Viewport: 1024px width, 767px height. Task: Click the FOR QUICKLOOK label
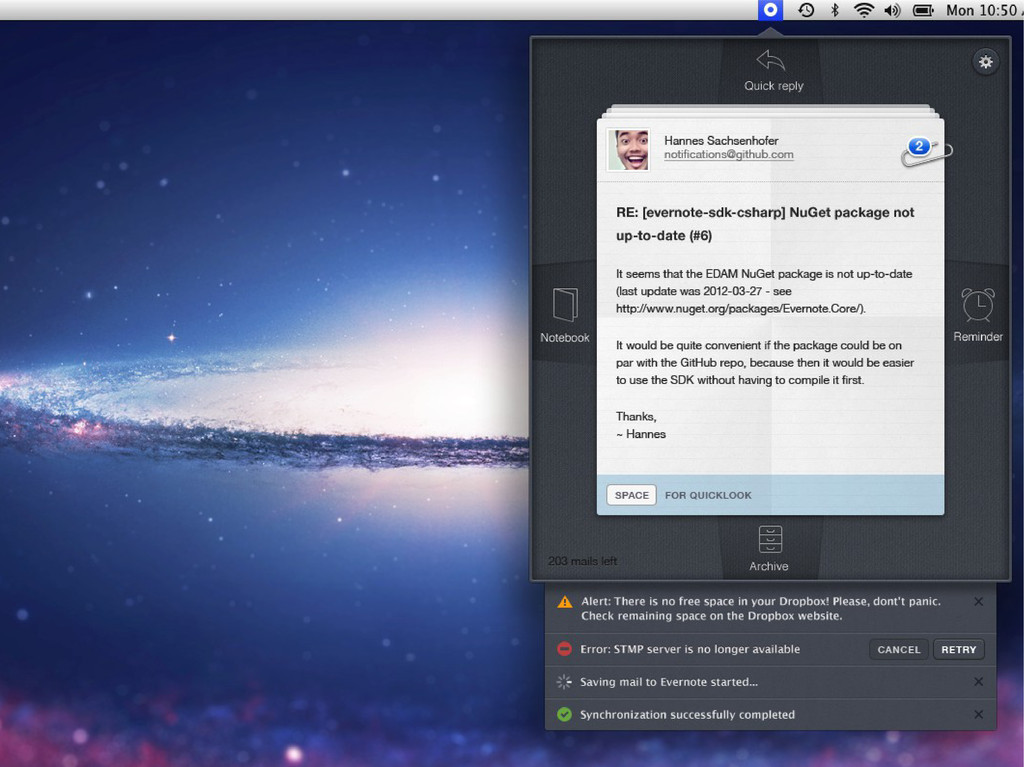708,495
